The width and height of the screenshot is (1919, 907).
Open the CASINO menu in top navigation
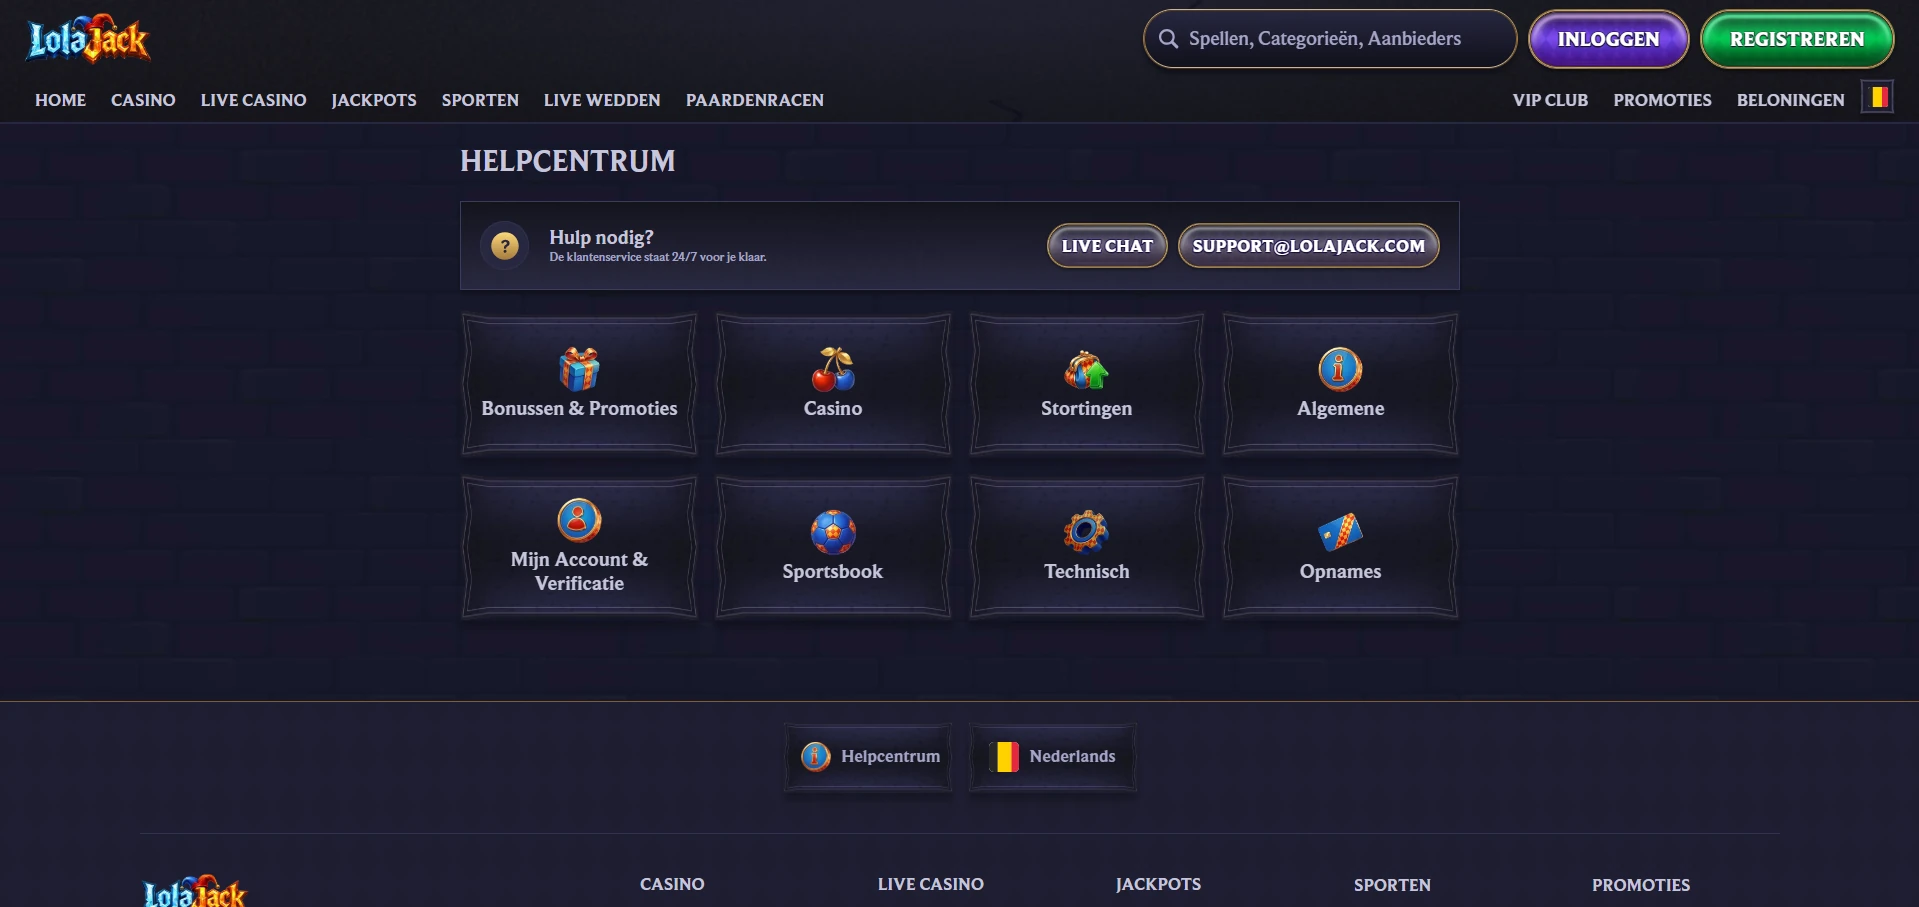(x=143, y=100)
